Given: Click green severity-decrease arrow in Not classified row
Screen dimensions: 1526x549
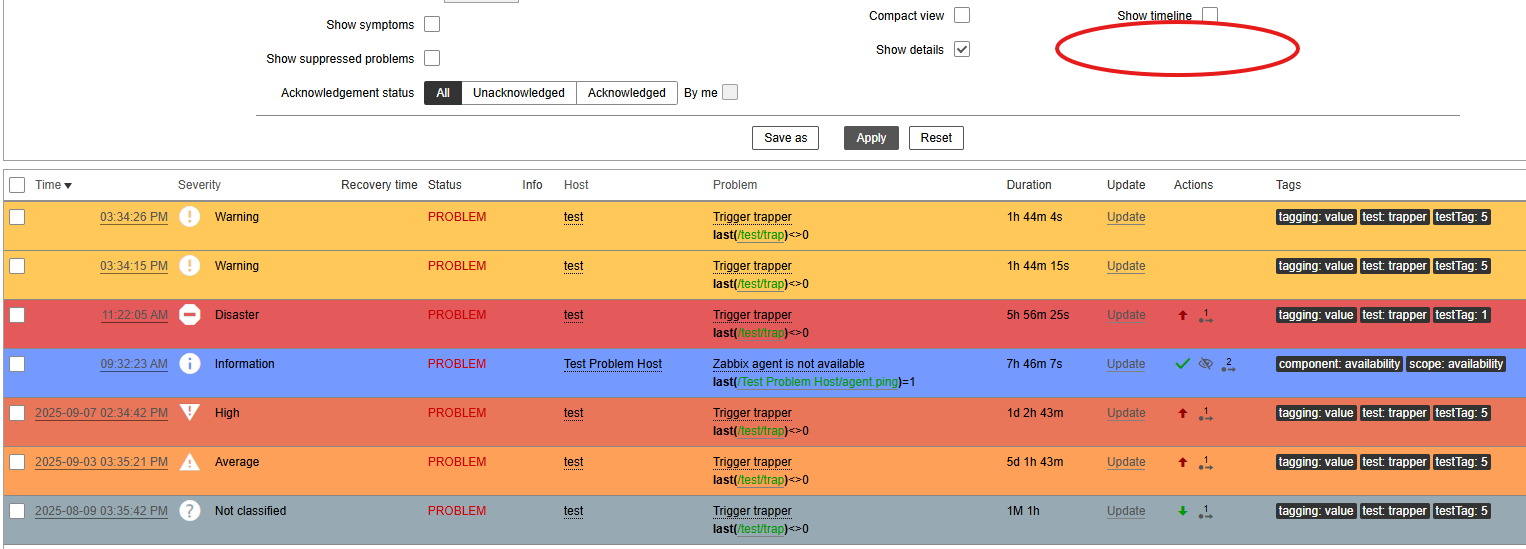Looking at the screenshot, I should (x=1183, y=511).
